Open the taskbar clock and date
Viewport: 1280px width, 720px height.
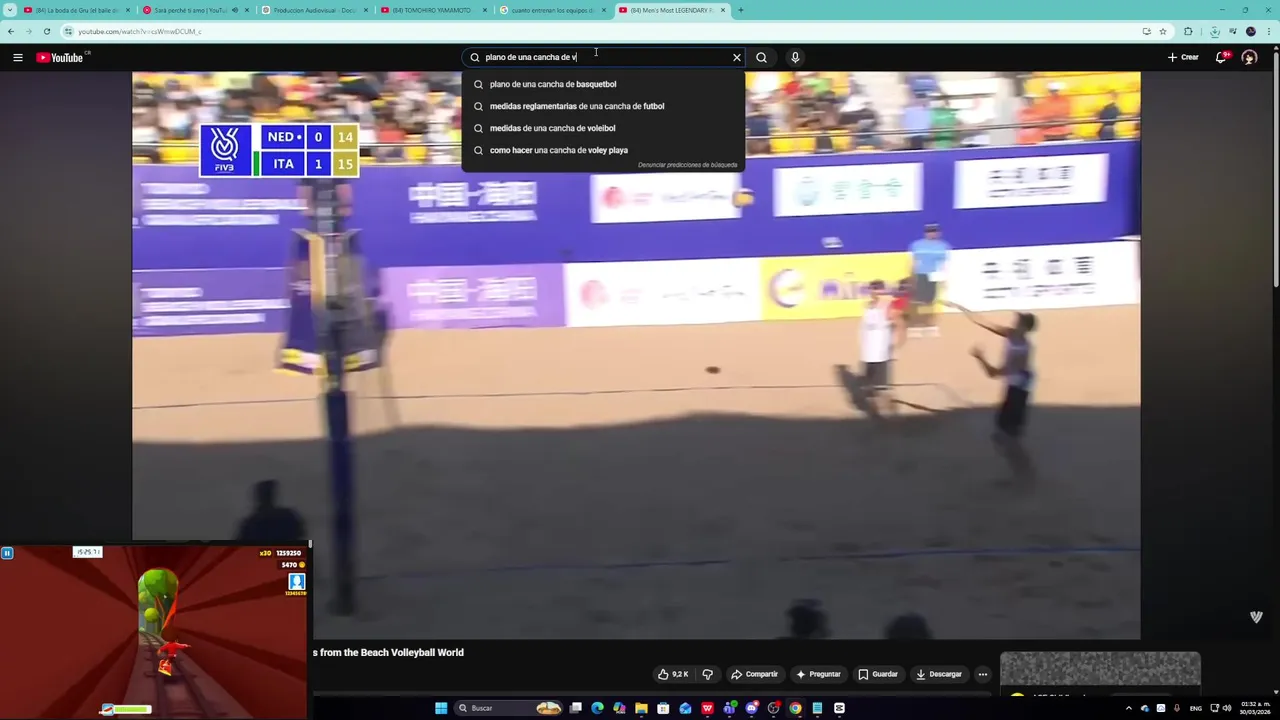[x=1256, y=708]
